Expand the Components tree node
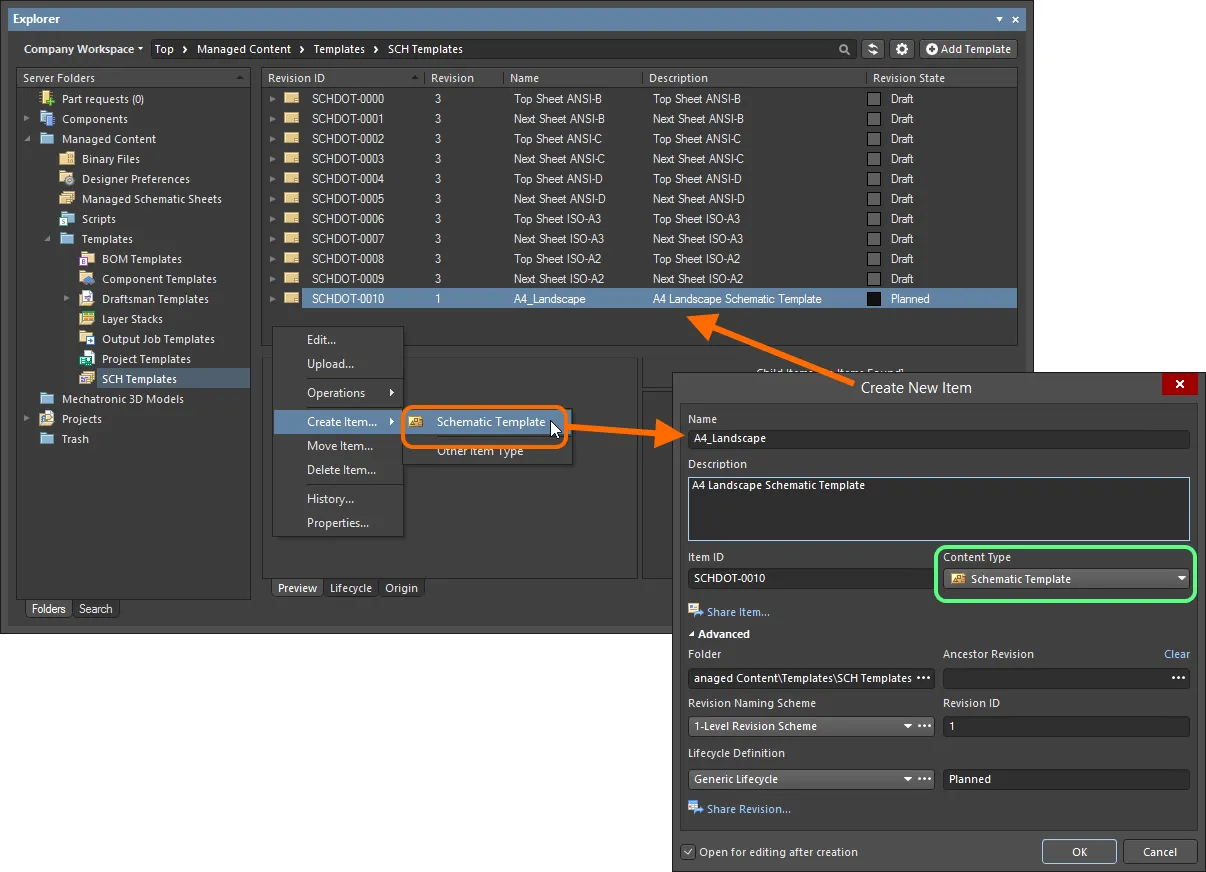Viewport: 1206px width, 872px height. click(x=28, y=119)
